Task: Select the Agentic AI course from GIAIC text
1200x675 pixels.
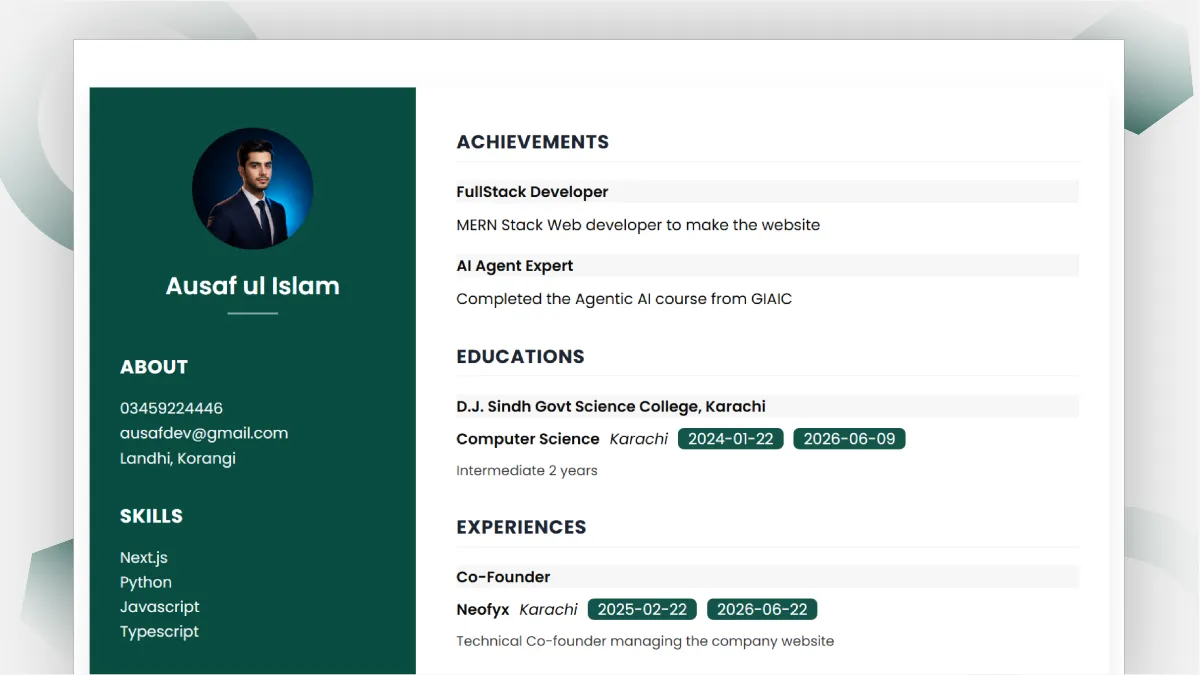Action: point(624,299)
